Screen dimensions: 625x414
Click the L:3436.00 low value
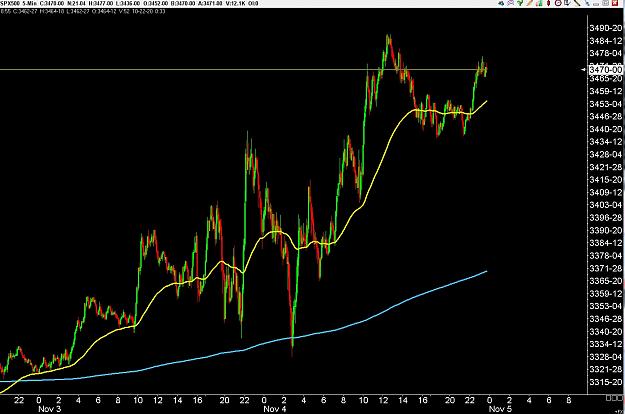click(x=128, y=3)
